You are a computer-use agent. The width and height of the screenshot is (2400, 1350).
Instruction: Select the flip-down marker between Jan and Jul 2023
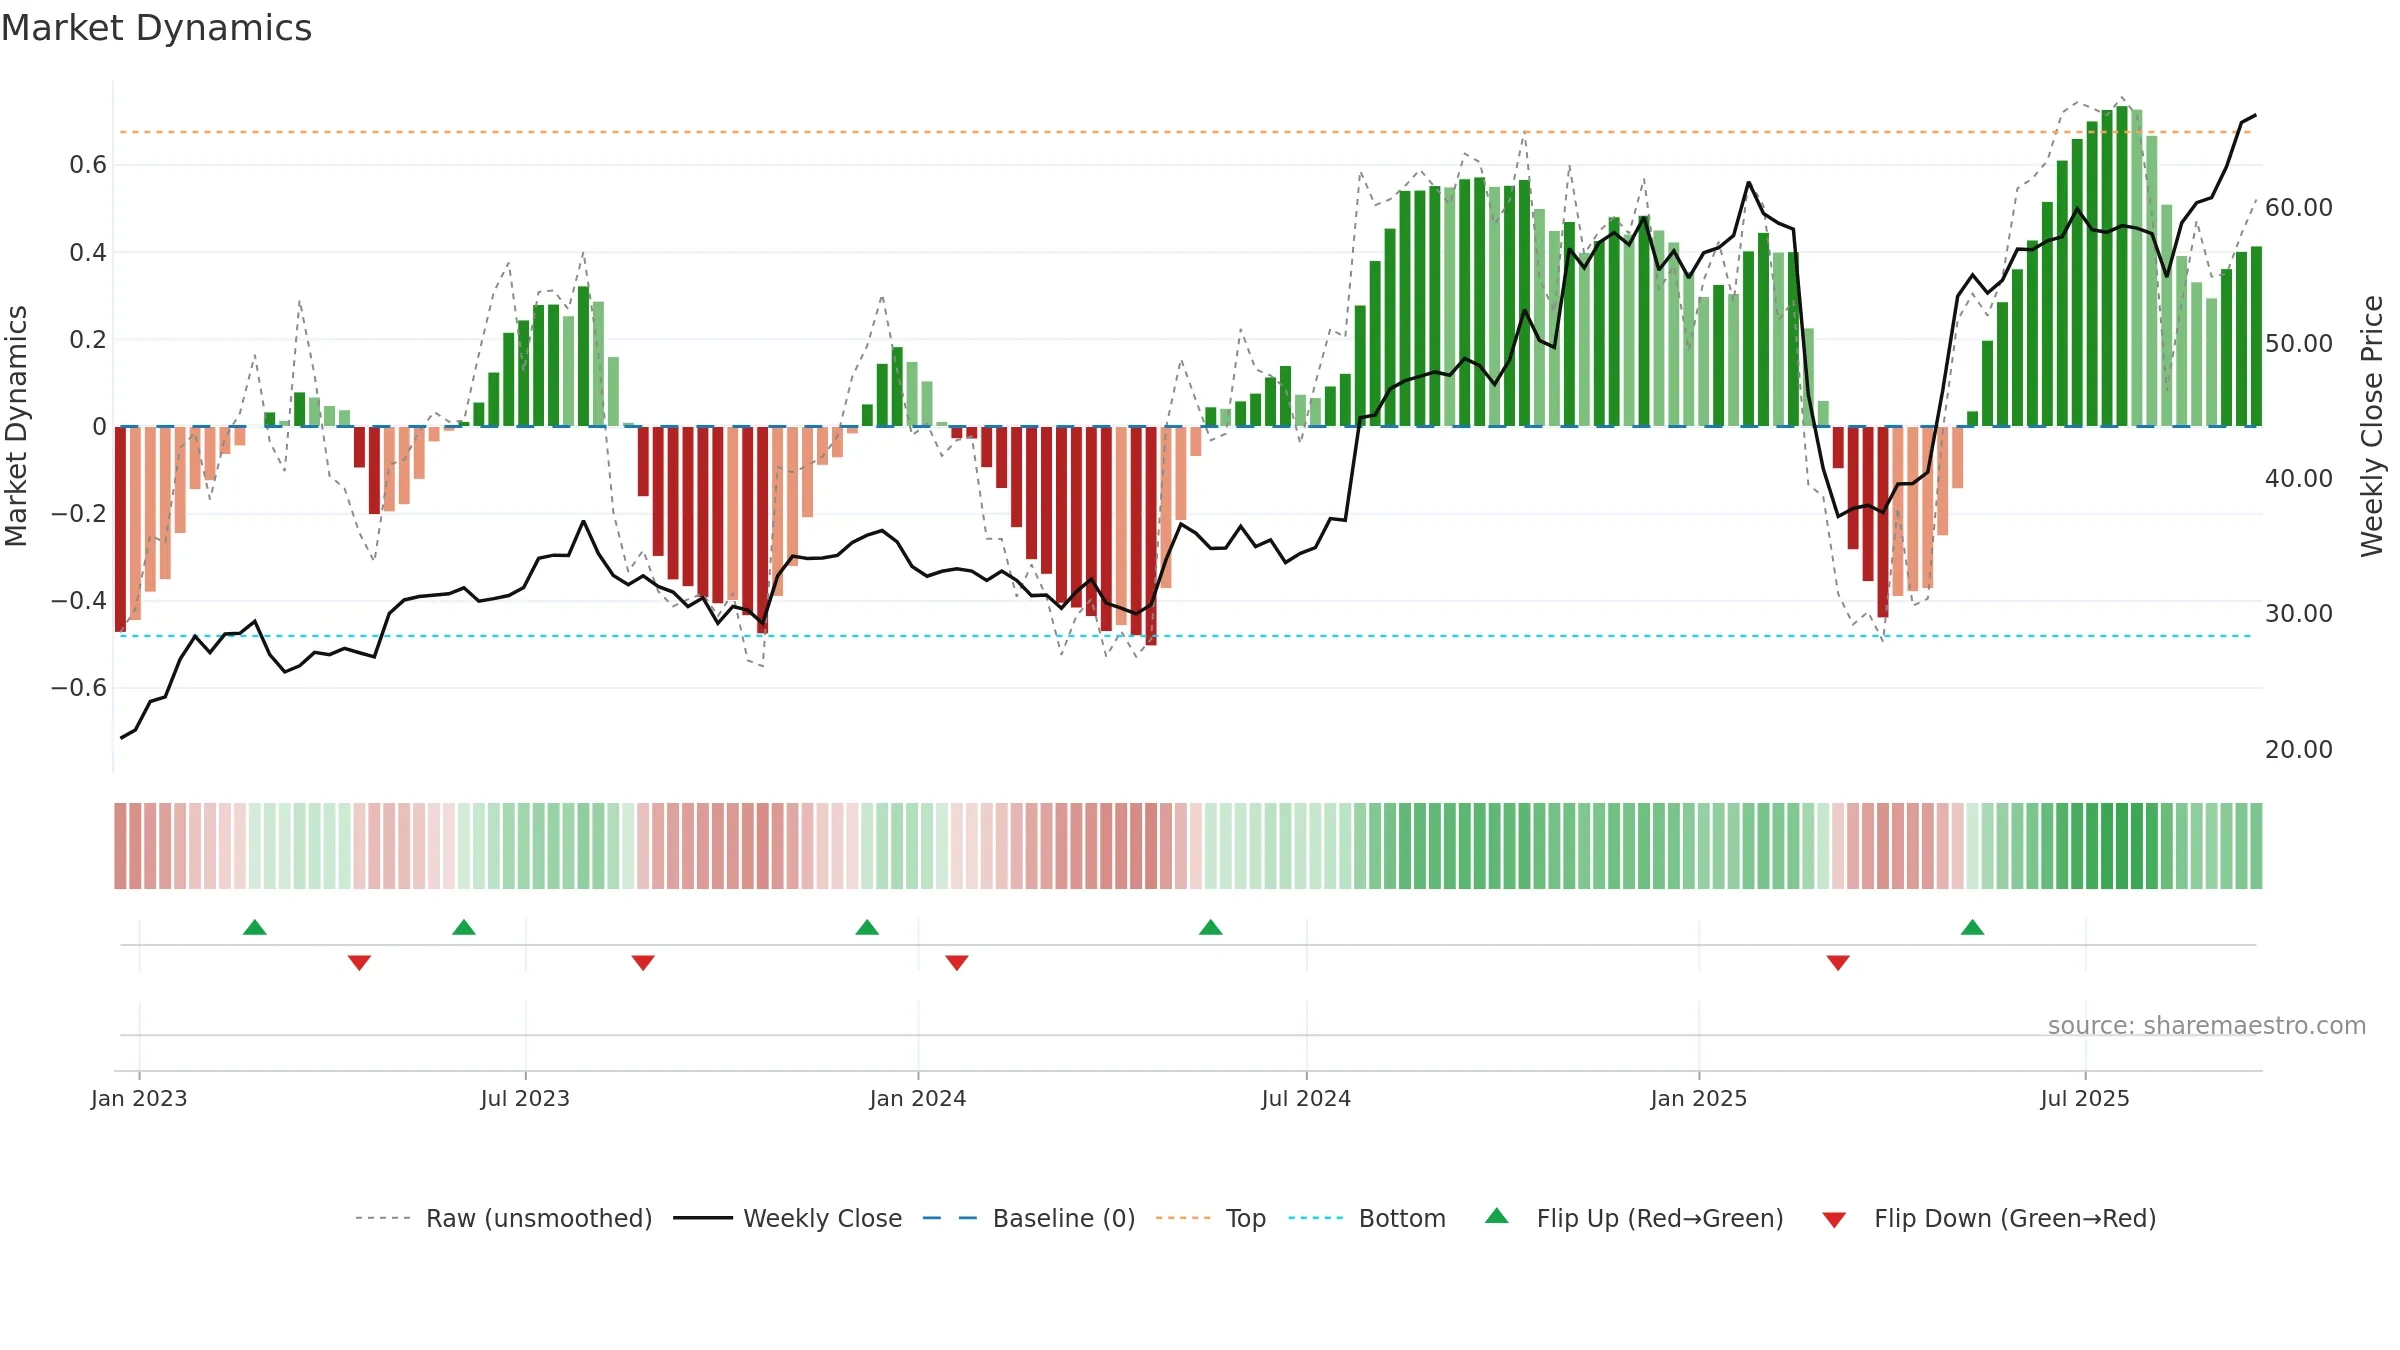tap(360, 963)
